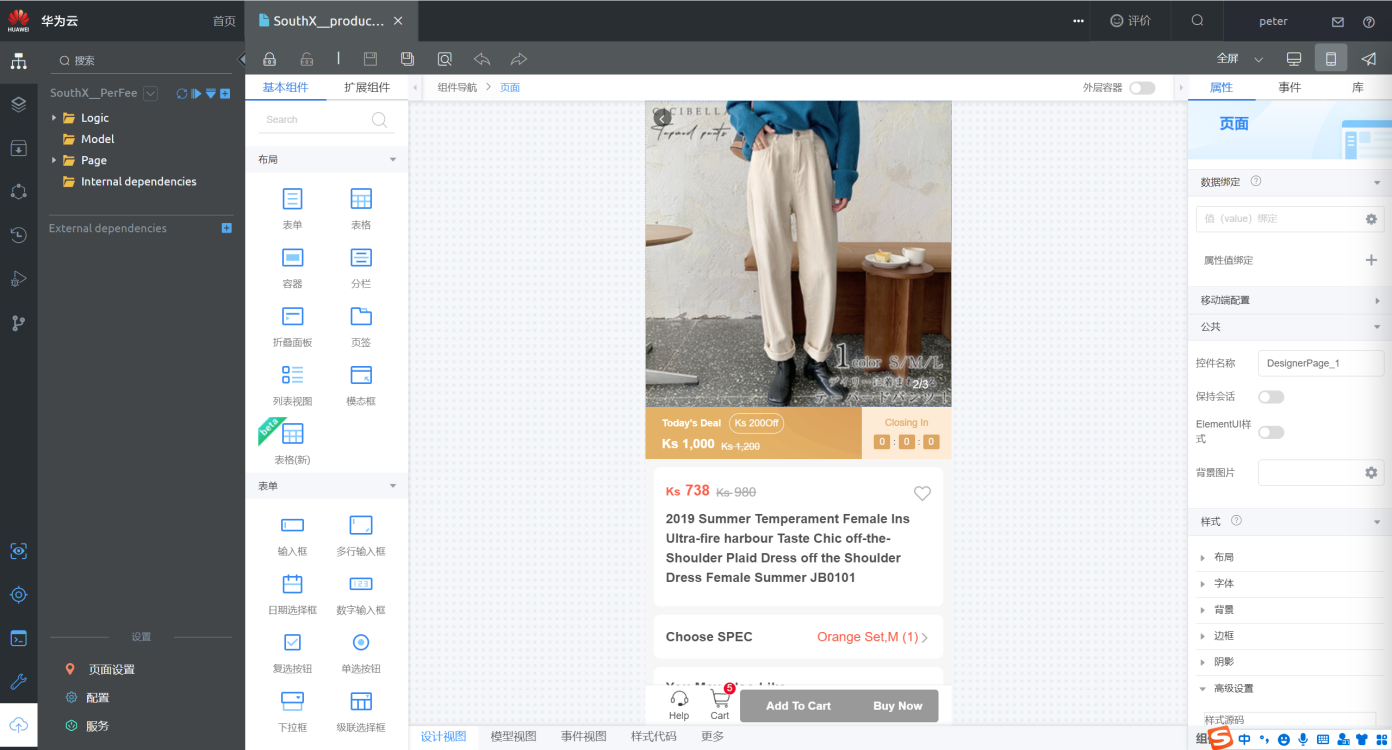Switch to mobile phone view

click(x=1331, y=59)
